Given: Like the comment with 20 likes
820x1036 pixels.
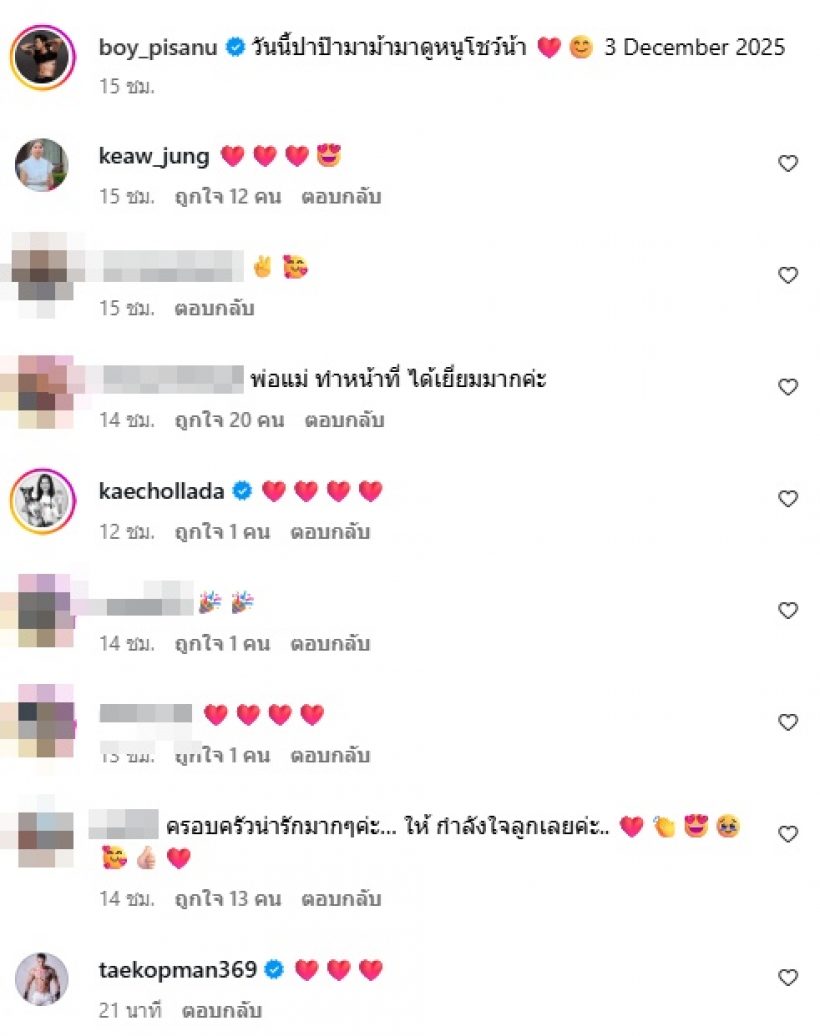Looking at the screenshot, I should pos(788,387).
